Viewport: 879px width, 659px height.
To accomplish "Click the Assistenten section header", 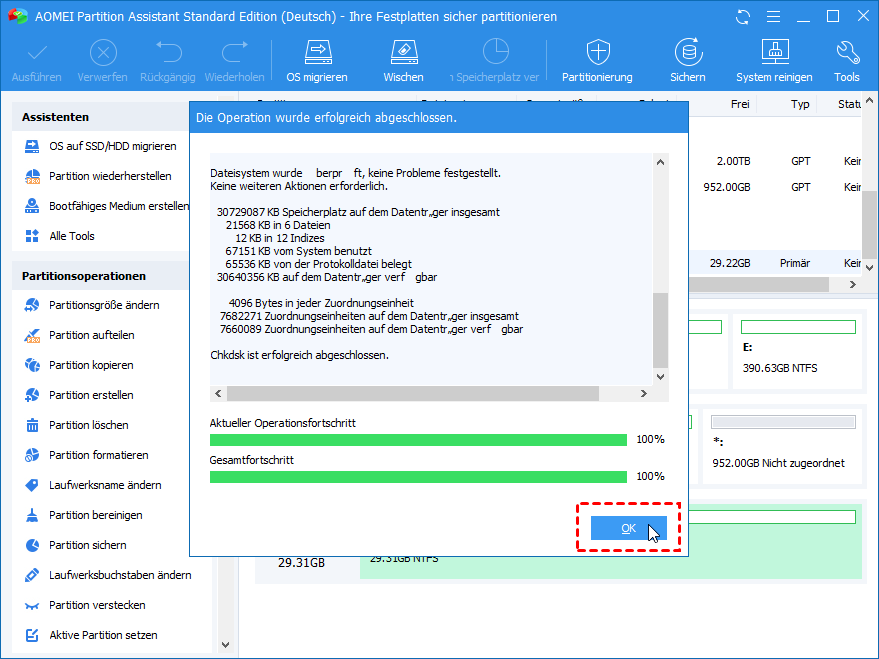I will tap(100, 117).
